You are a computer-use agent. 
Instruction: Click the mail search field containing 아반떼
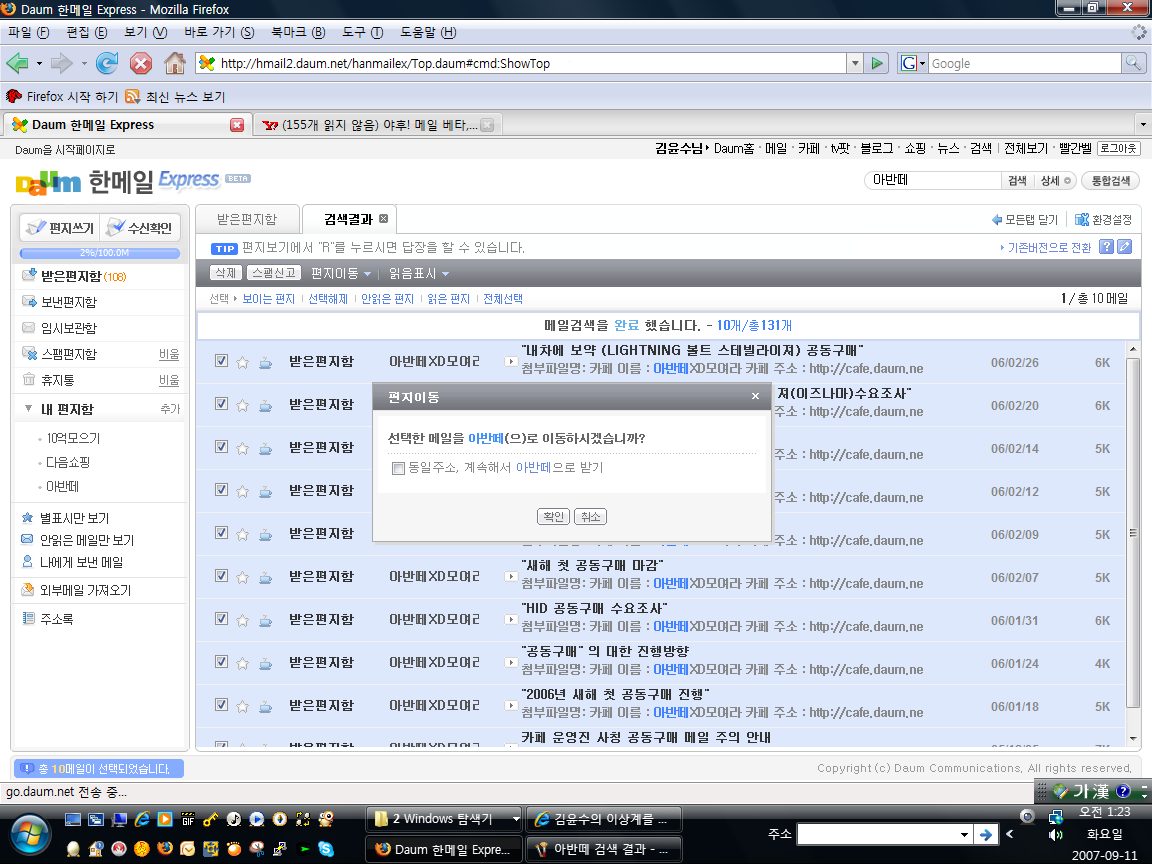click(x=933, y=180)
